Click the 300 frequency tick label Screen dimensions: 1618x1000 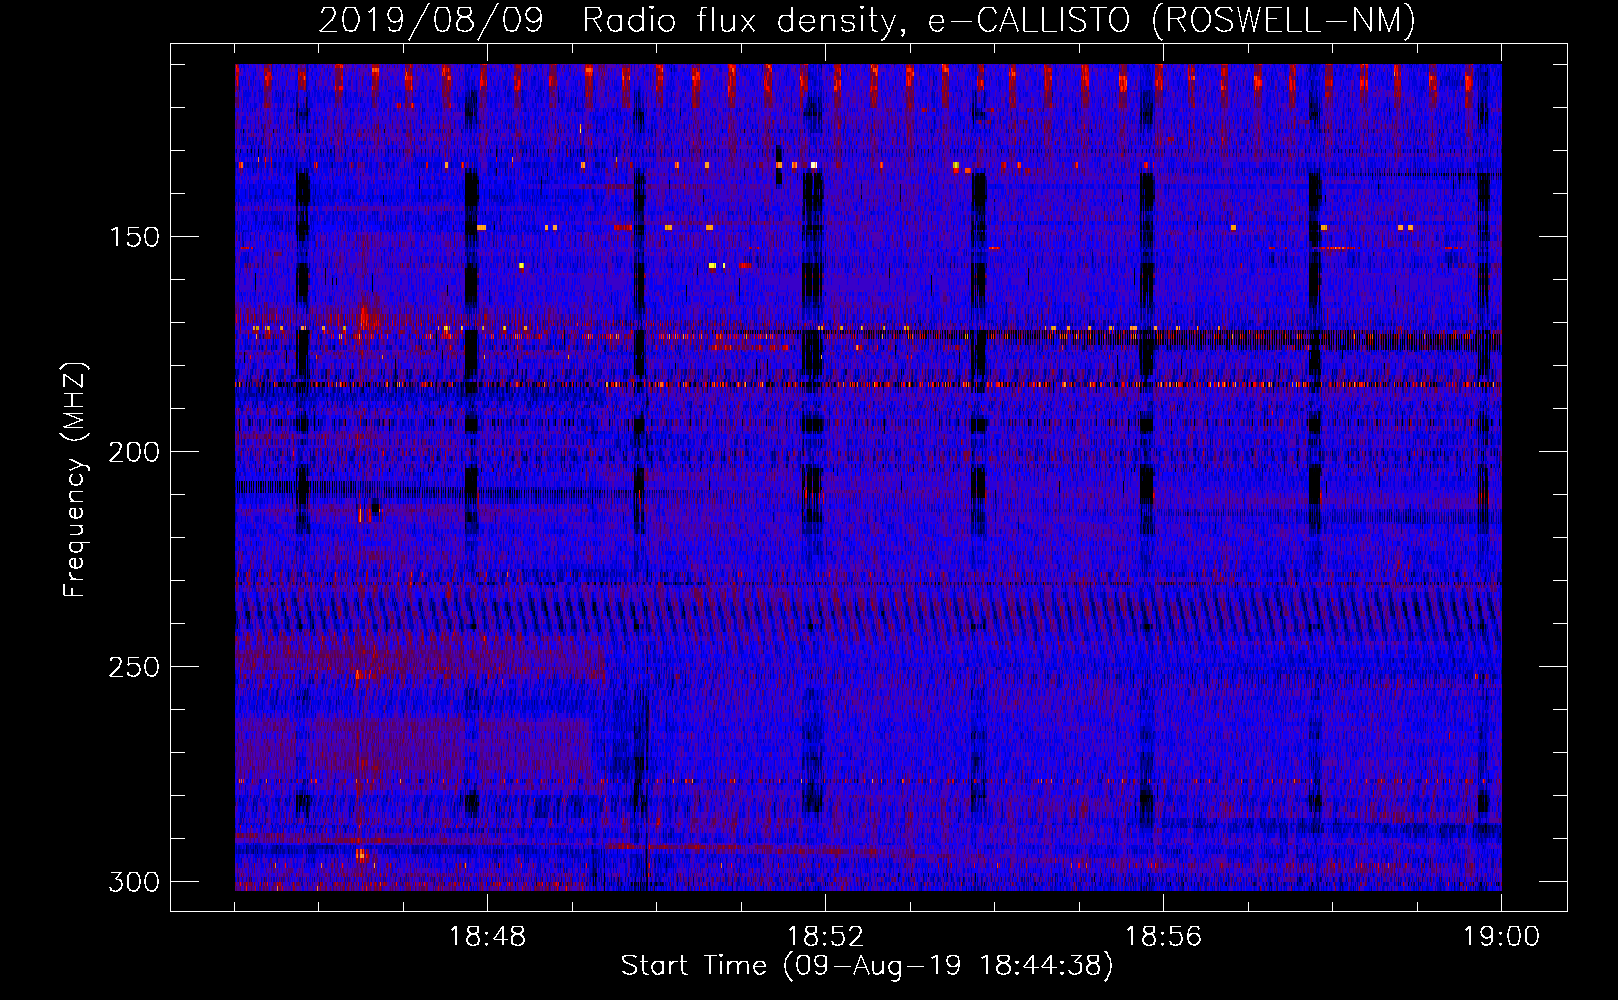[x=134, y=882]
